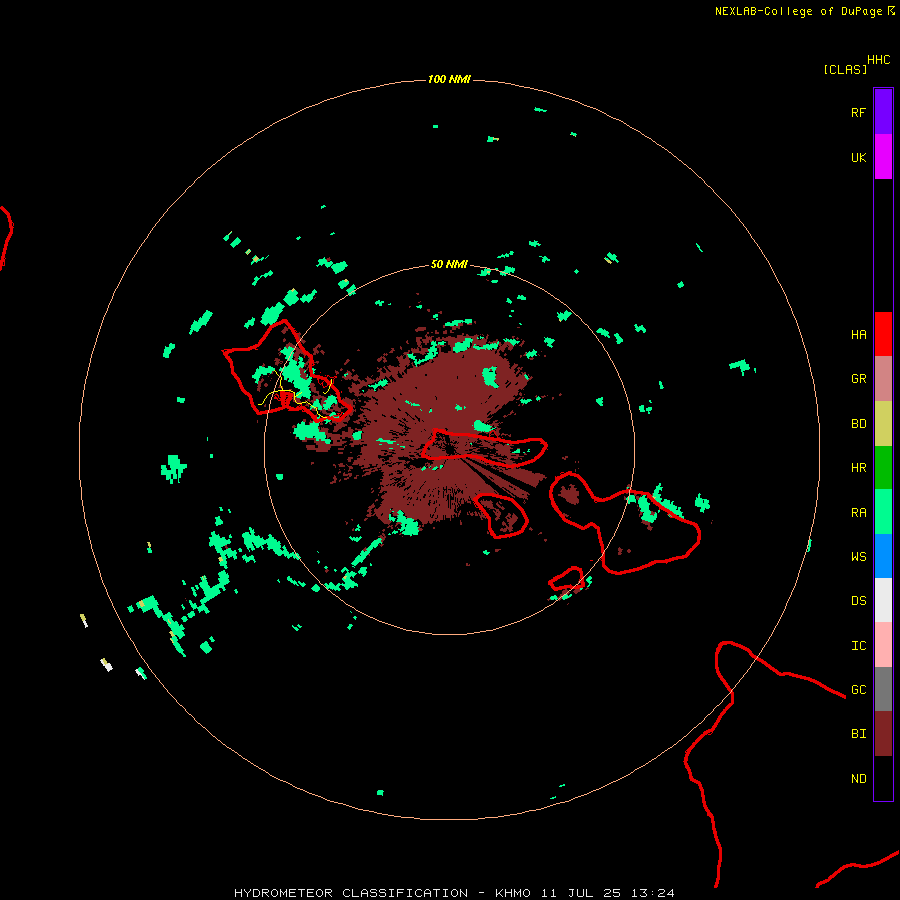The image size is (900, 900).
Task: Click the 'RA' legend label
Action: pos(858,513)
